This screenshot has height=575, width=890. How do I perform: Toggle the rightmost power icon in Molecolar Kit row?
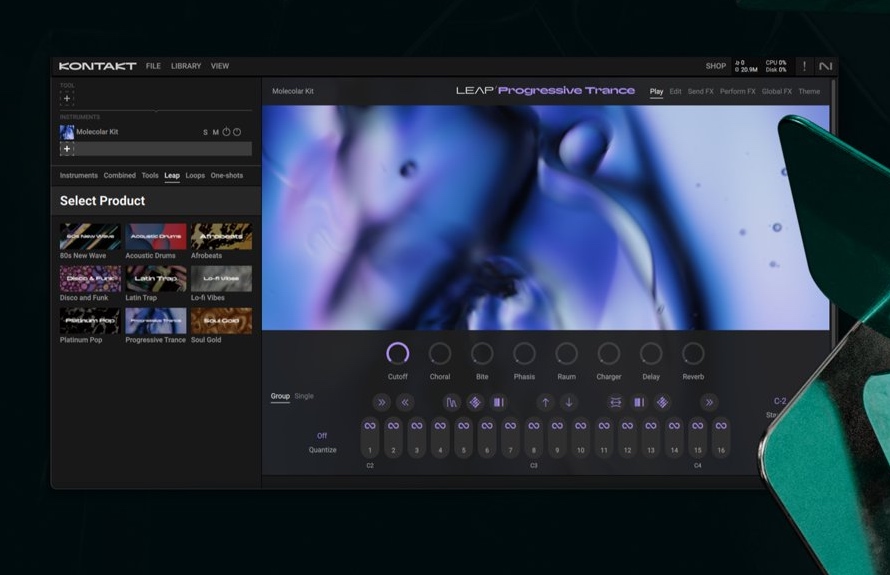[x=237, y=132]
